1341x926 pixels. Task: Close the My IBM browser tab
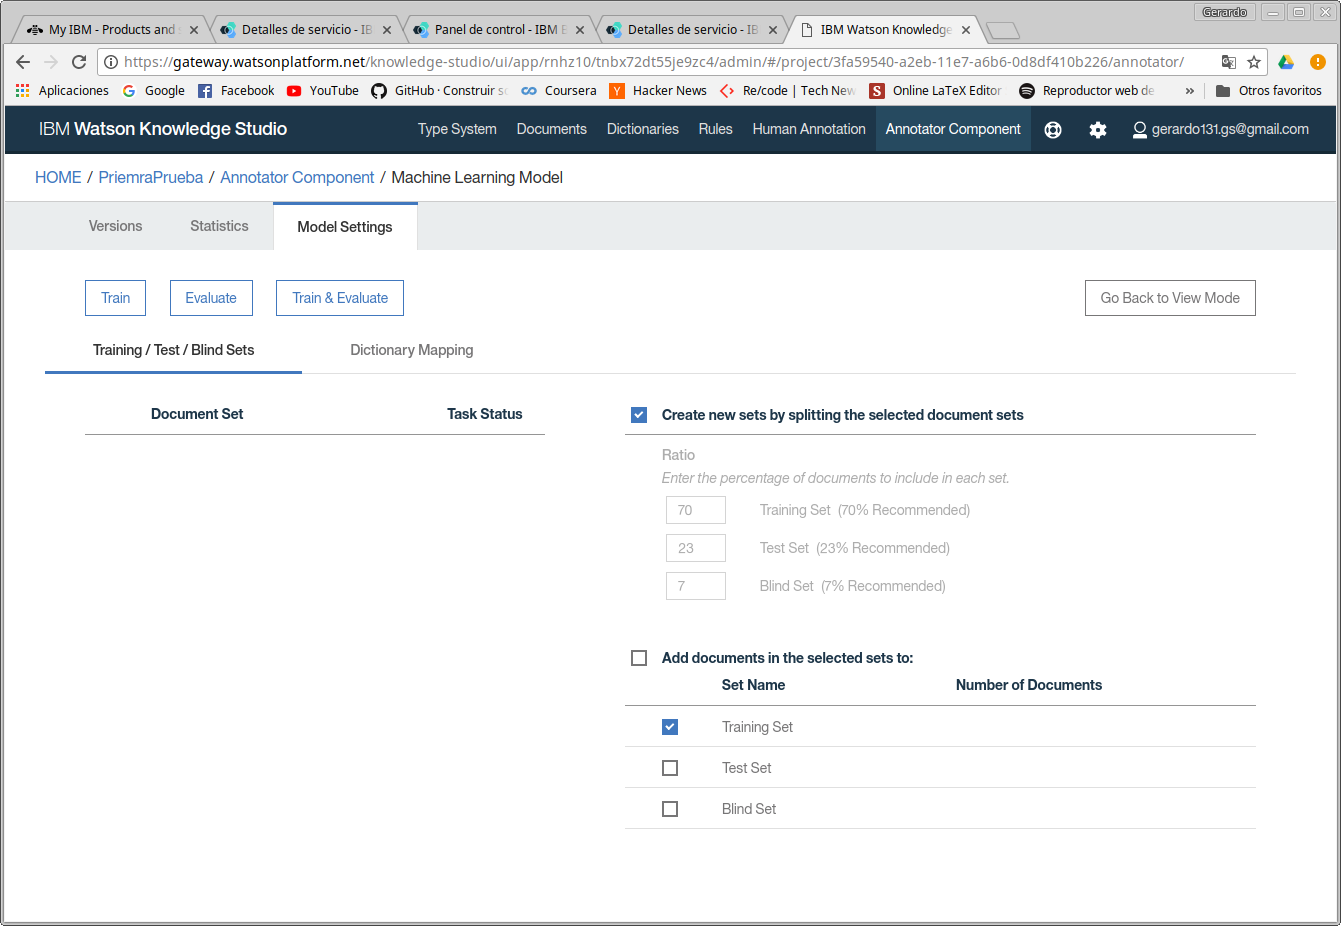(x=194, y=30)
